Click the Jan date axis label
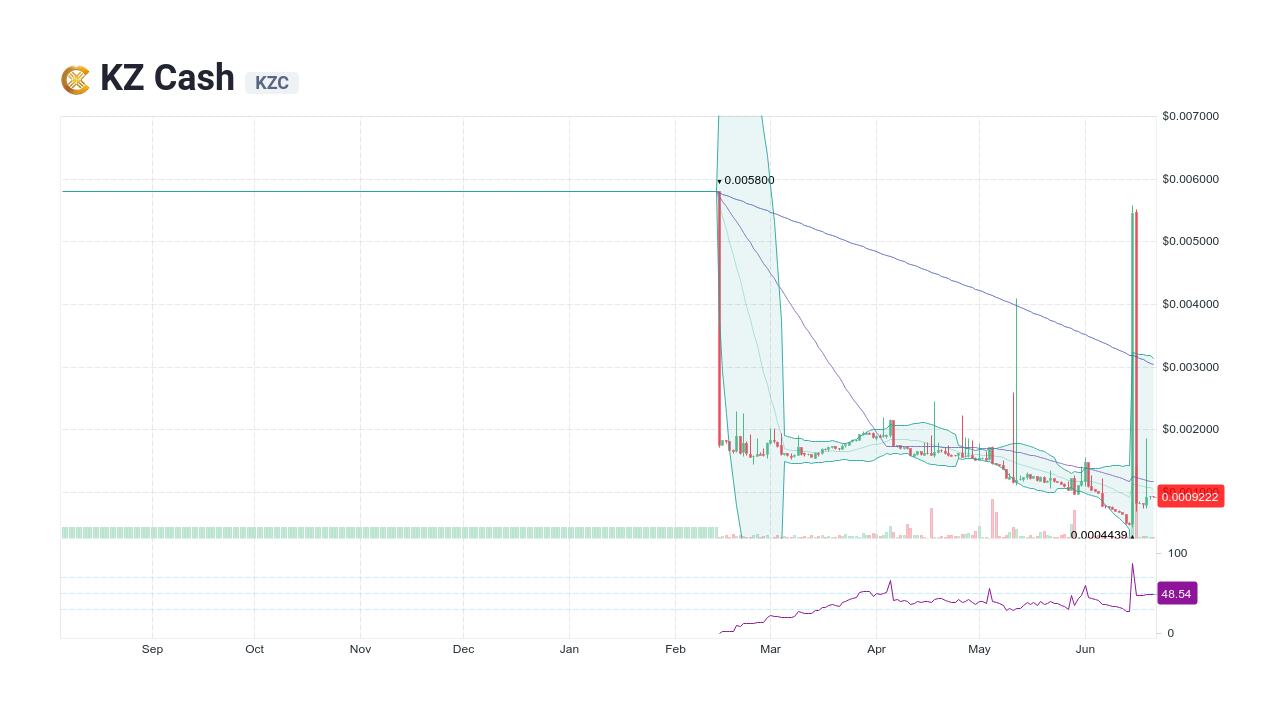Viewport: 1280px width, 720px height. coord(569,649)
